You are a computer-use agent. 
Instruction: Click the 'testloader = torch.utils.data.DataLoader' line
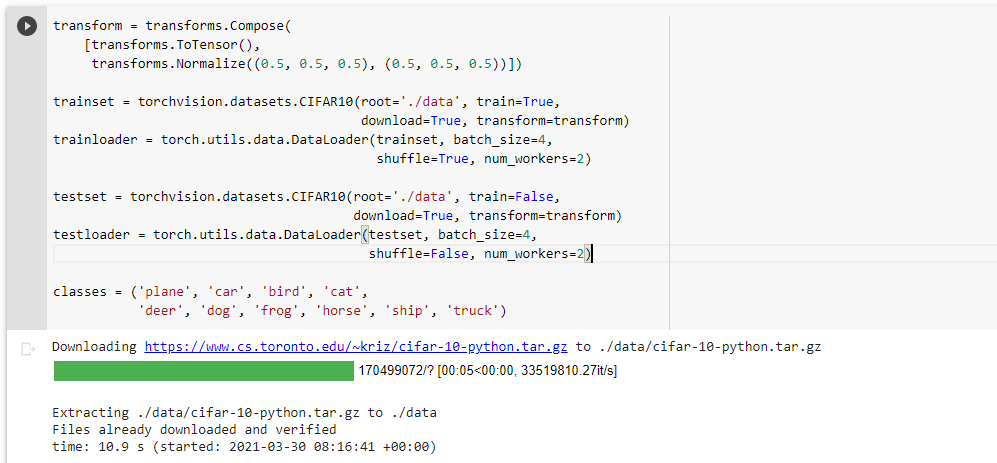pyautogui.click(x=295, y=235)
